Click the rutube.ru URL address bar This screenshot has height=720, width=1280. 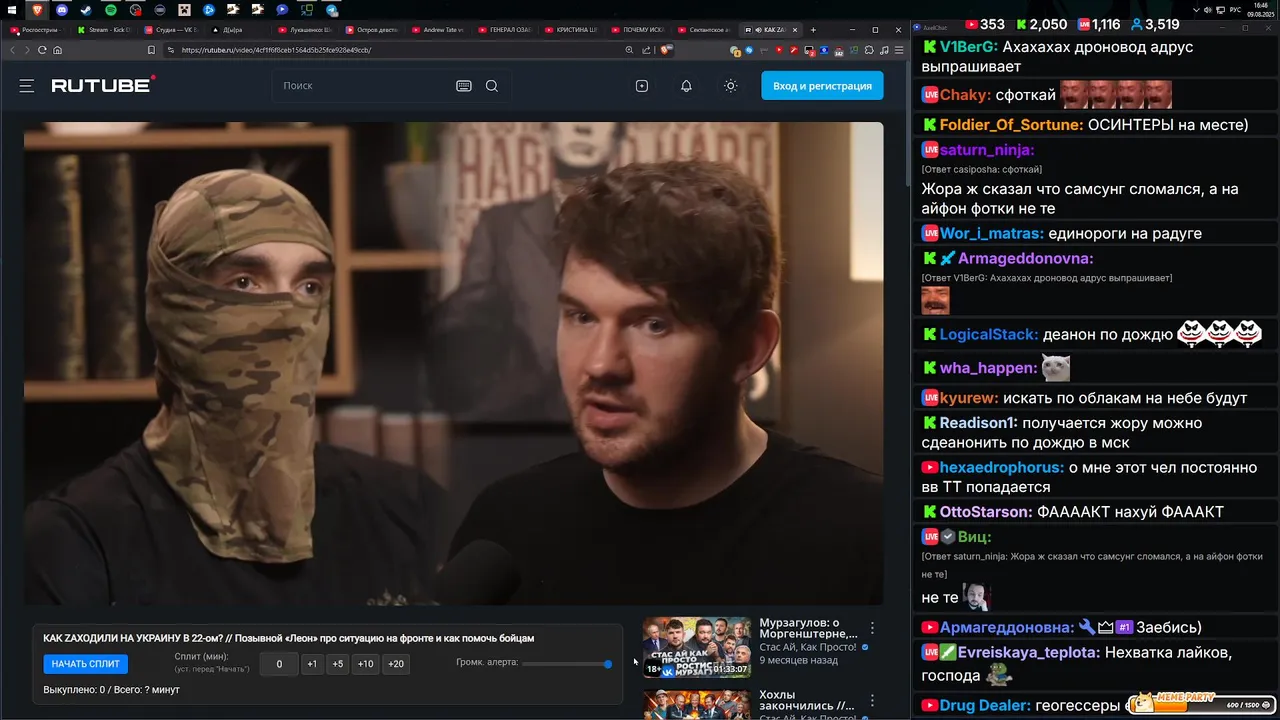click(x=400, y=50)
